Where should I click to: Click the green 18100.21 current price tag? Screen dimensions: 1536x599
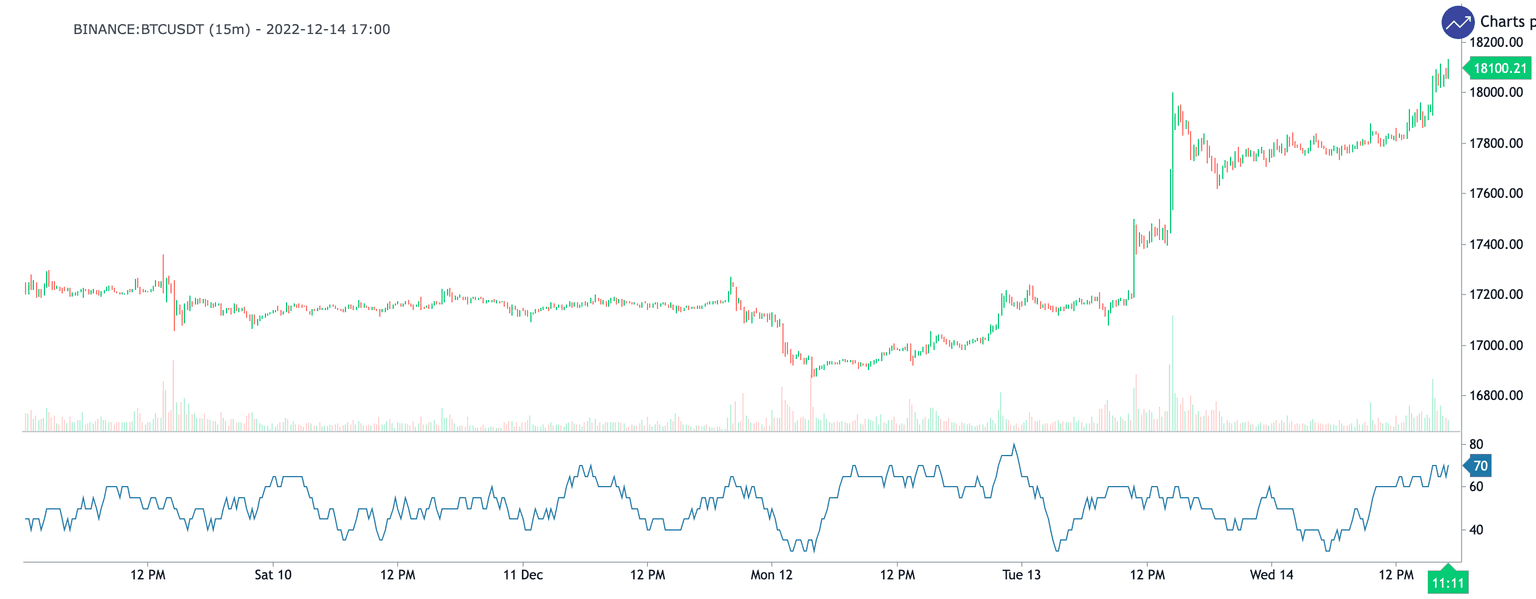click(1498, 68)
